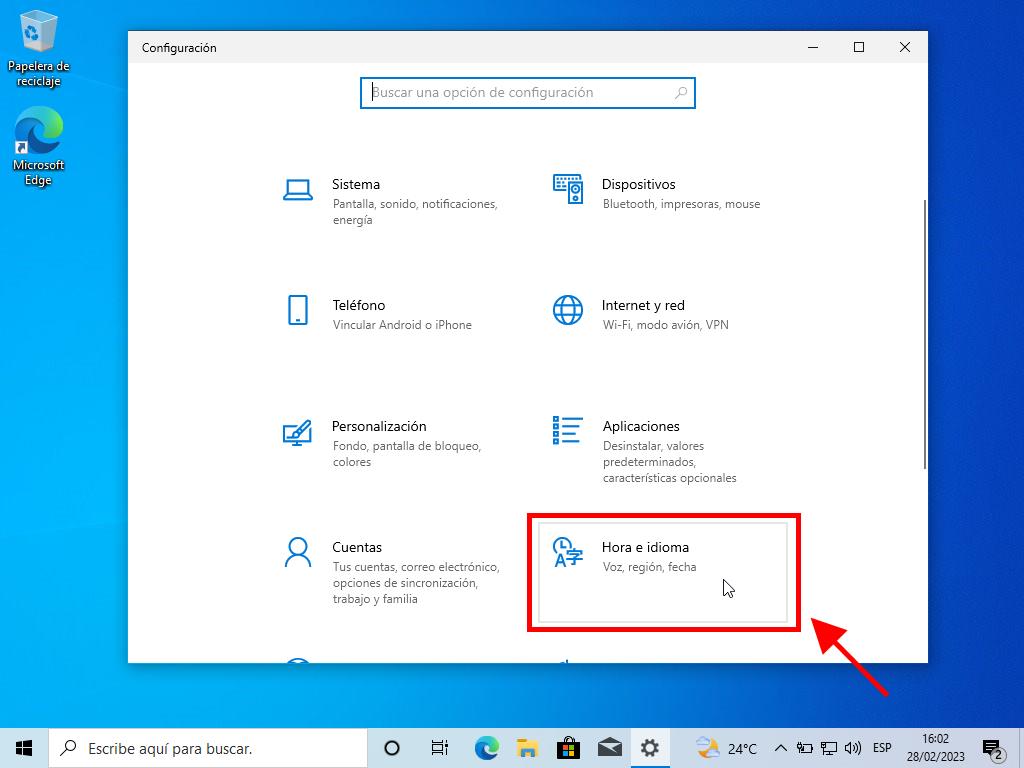Open Internet y red globe icon
The width and height of the screenshot is (1024, 768).
(x=568, y=310)
